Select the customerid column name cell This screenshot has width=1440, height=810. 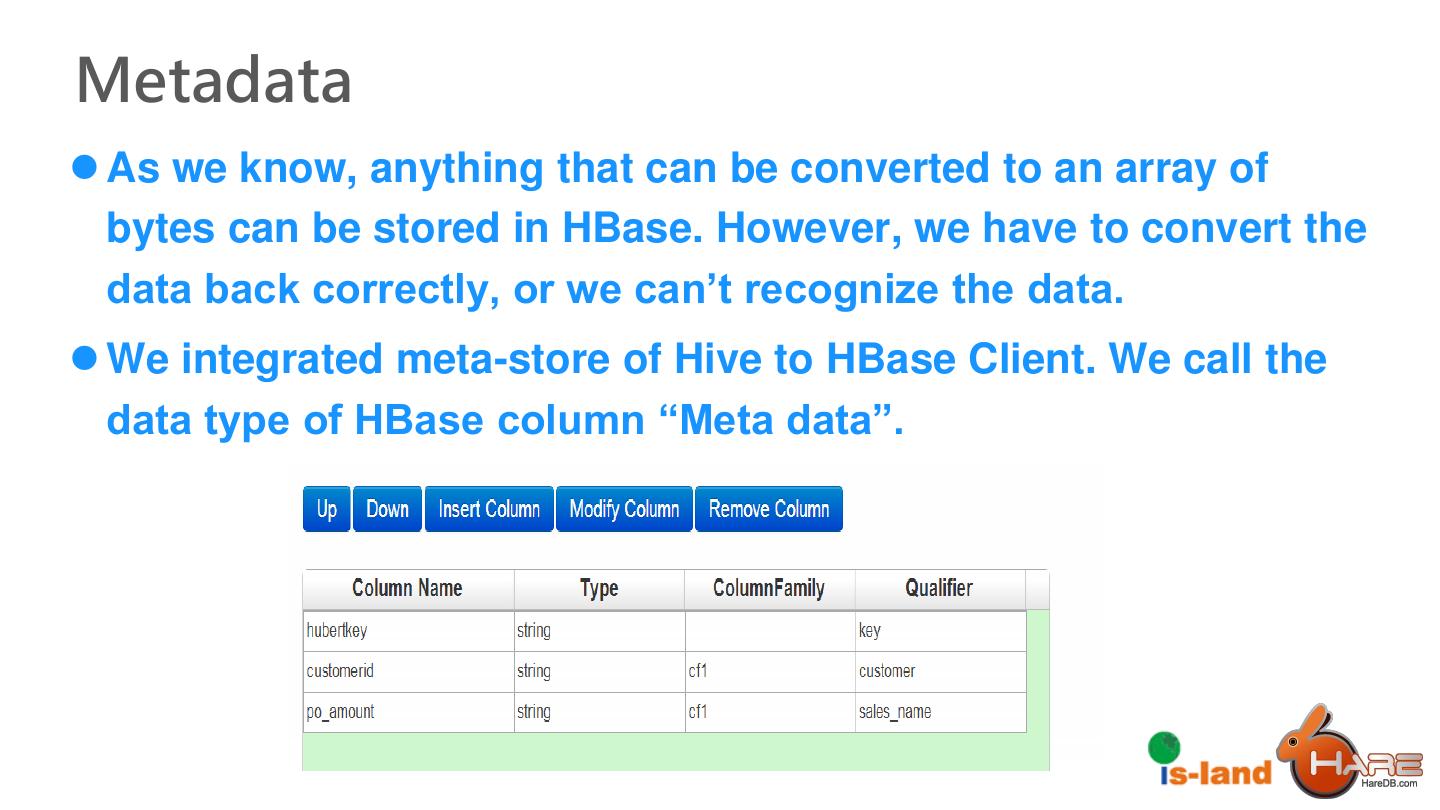[408, 671]
